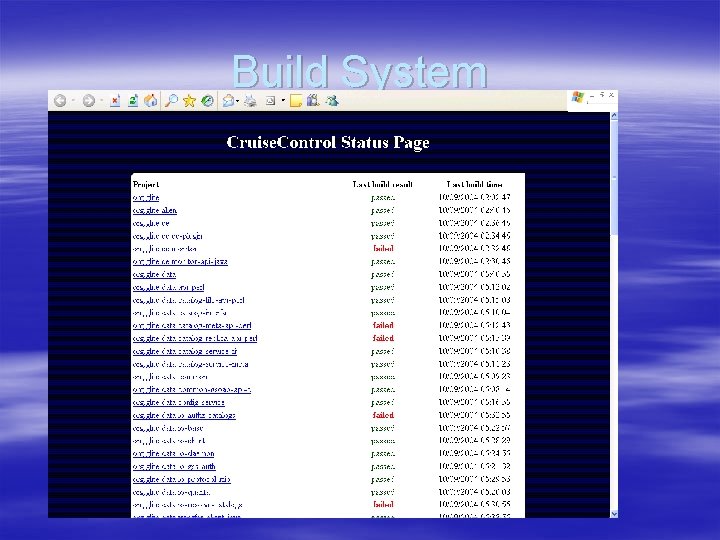Click the "CruiseControl Status Page" heading
The image size is (720, 540).
click(328, 142)
